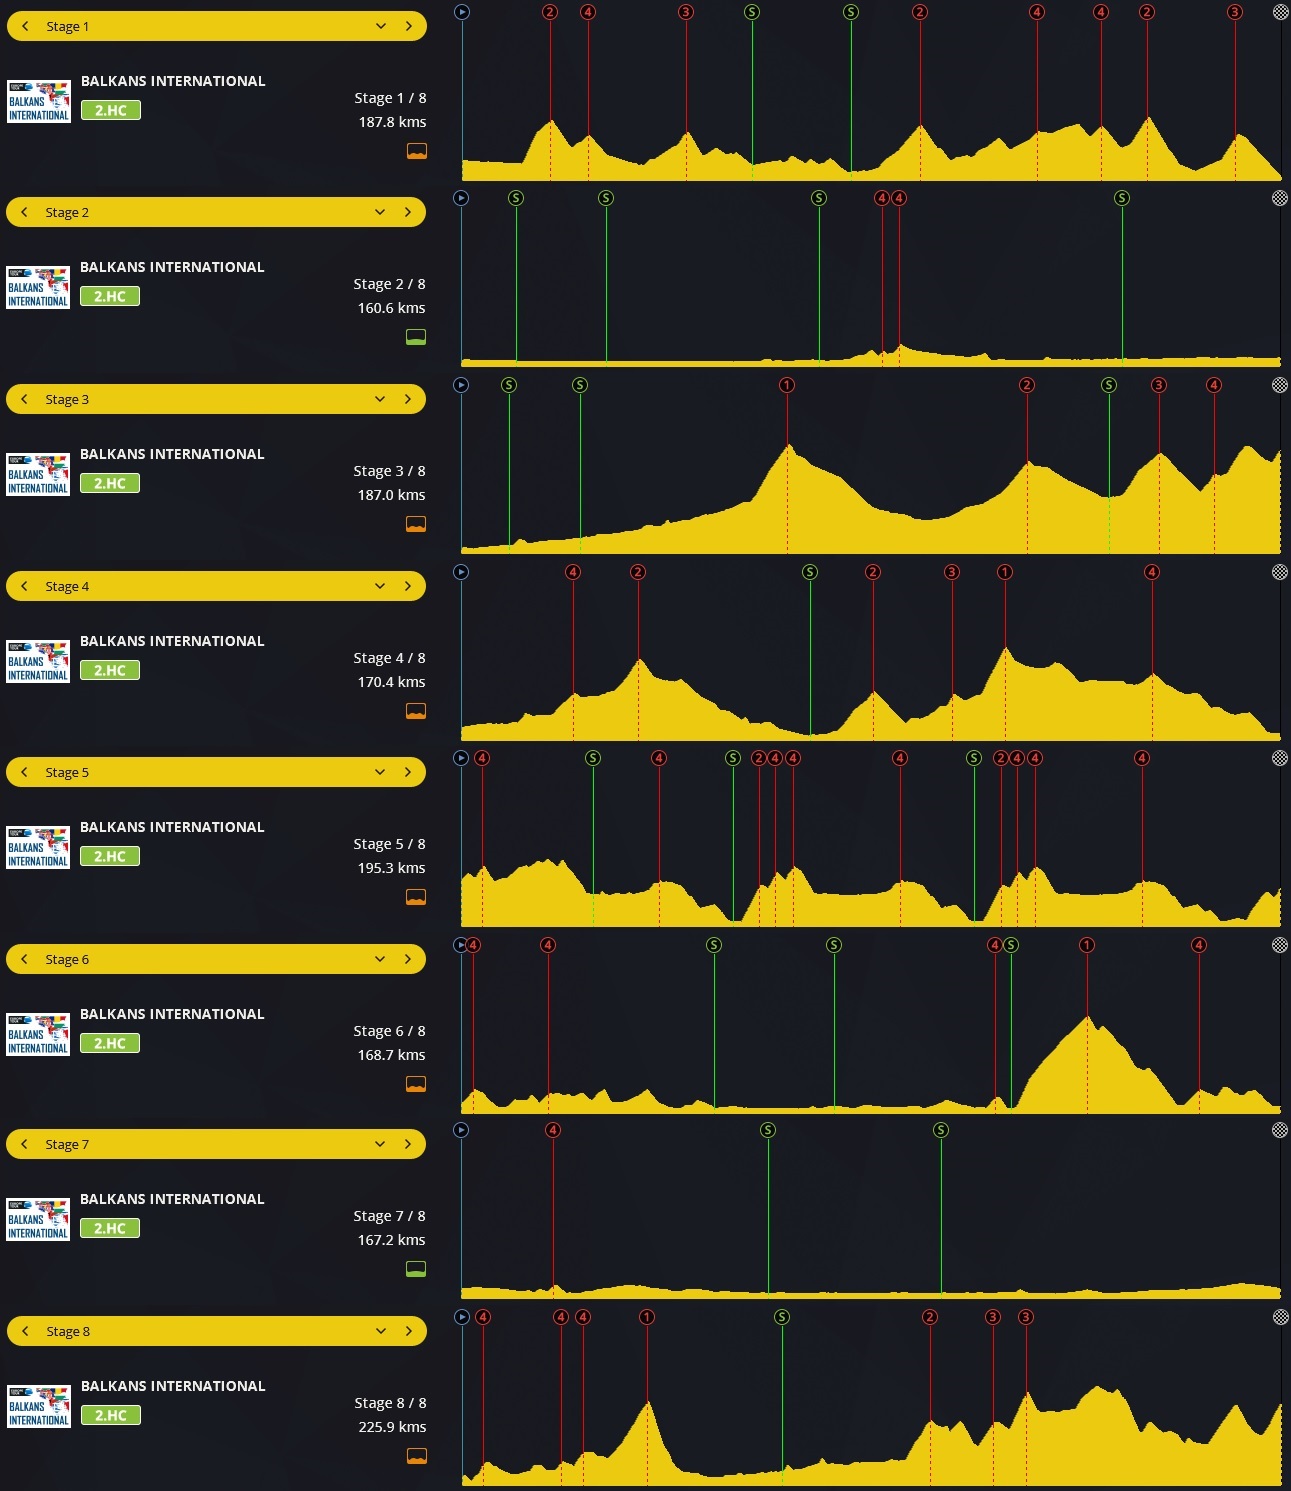
Task: Click the Stage 7 flat terrain type icon
Action: 416,1269
